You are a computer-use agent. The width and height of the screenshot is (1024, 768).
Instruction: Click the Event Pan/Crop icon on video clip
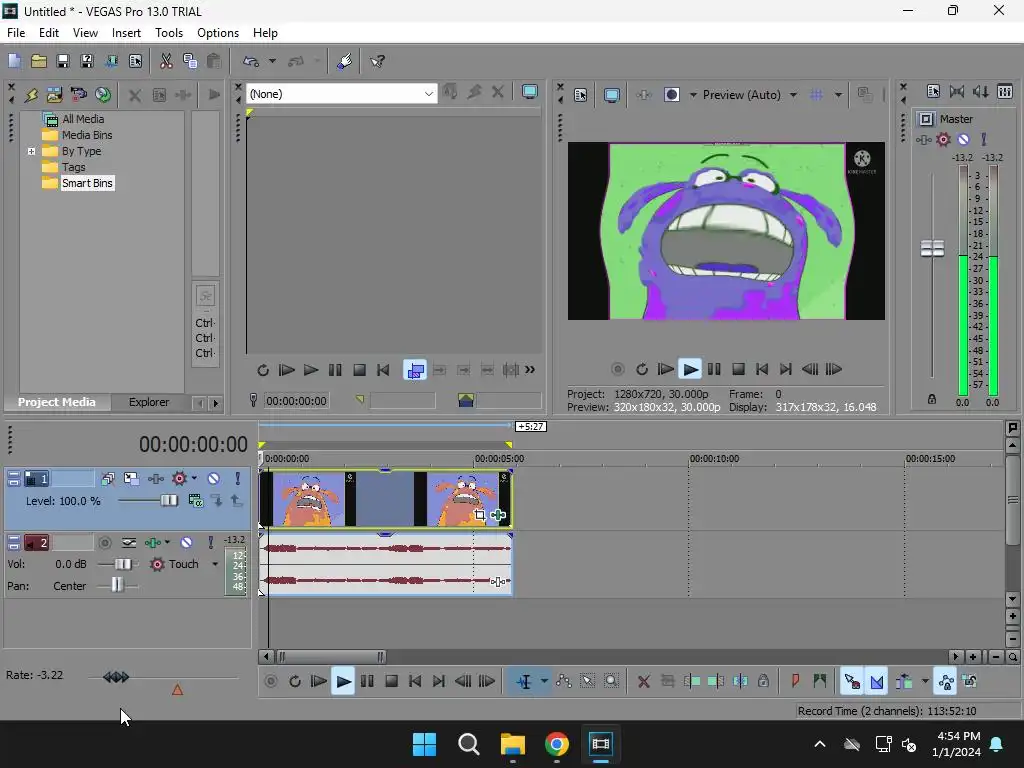pos(480,515)
